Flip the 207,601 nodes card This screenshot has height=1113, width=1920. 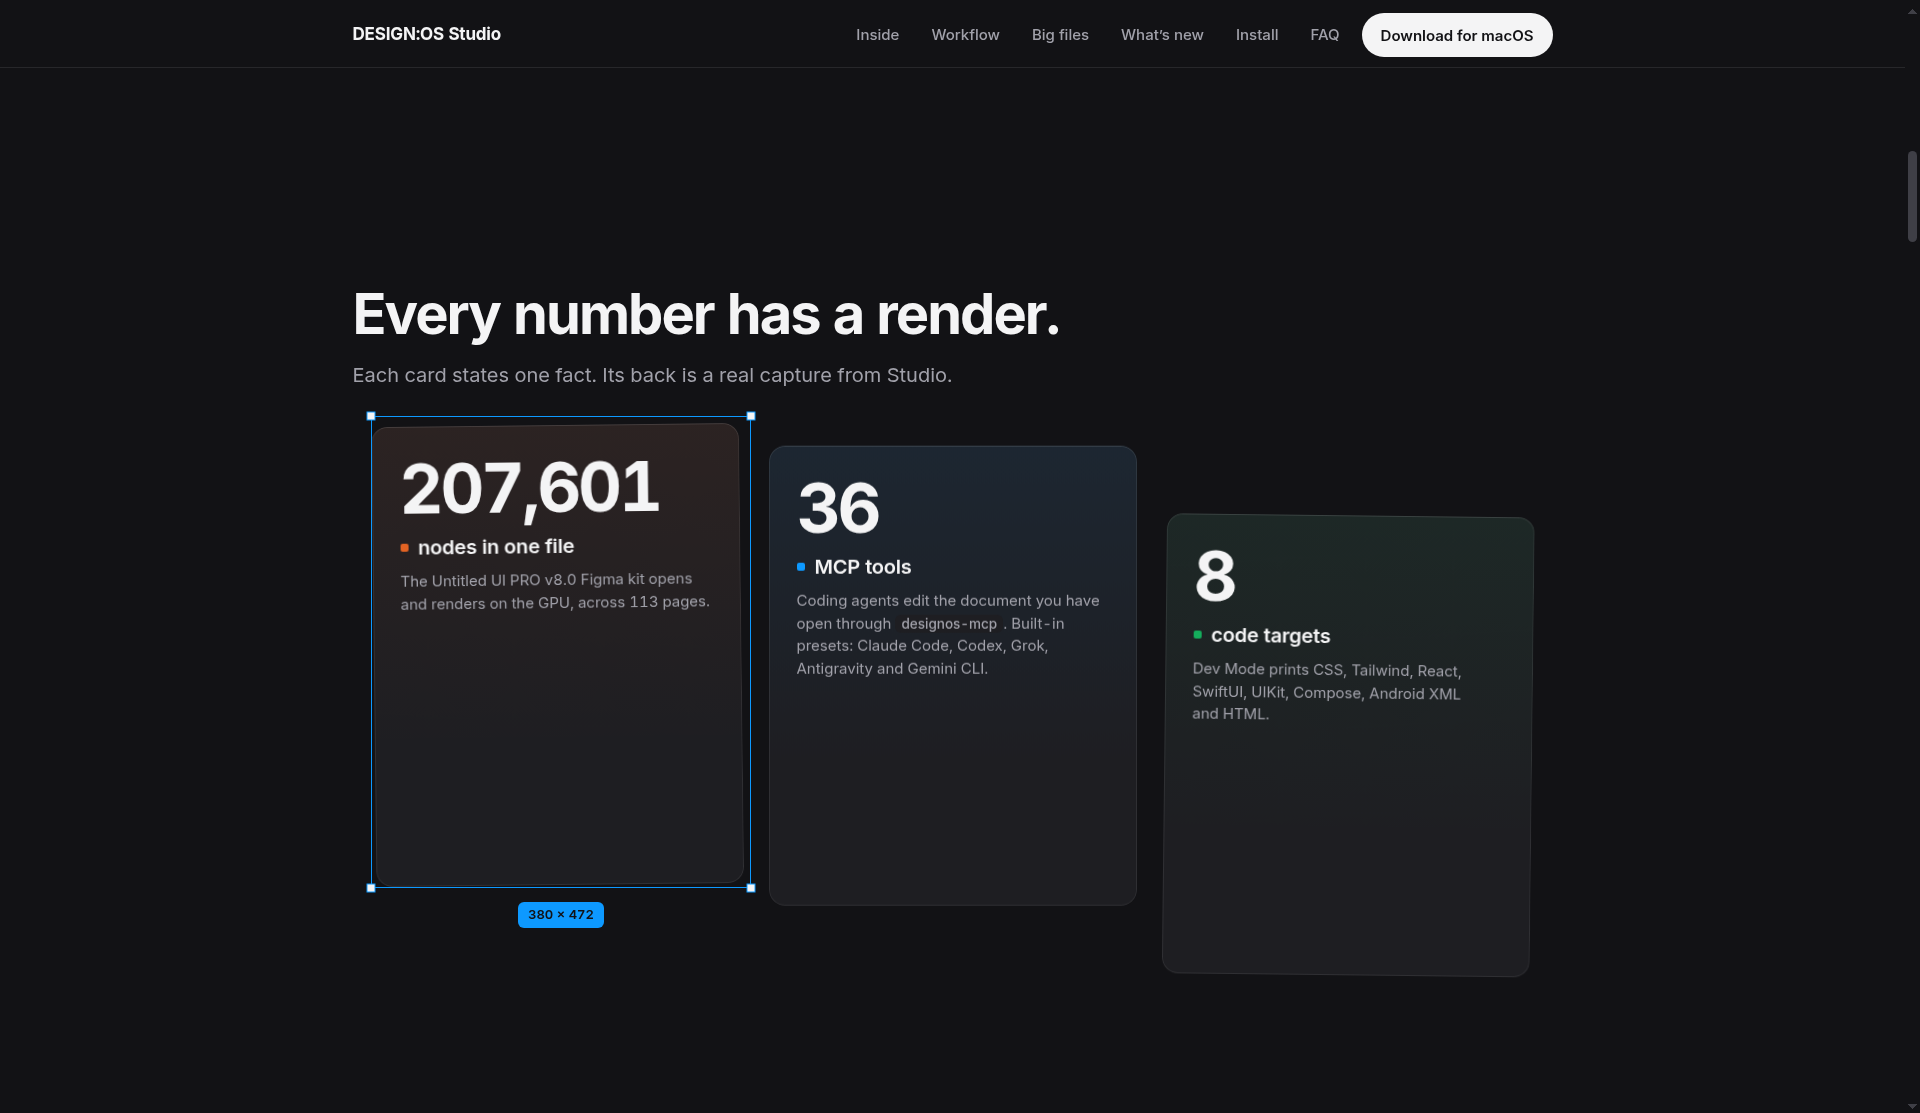click(x=558, y=655)
